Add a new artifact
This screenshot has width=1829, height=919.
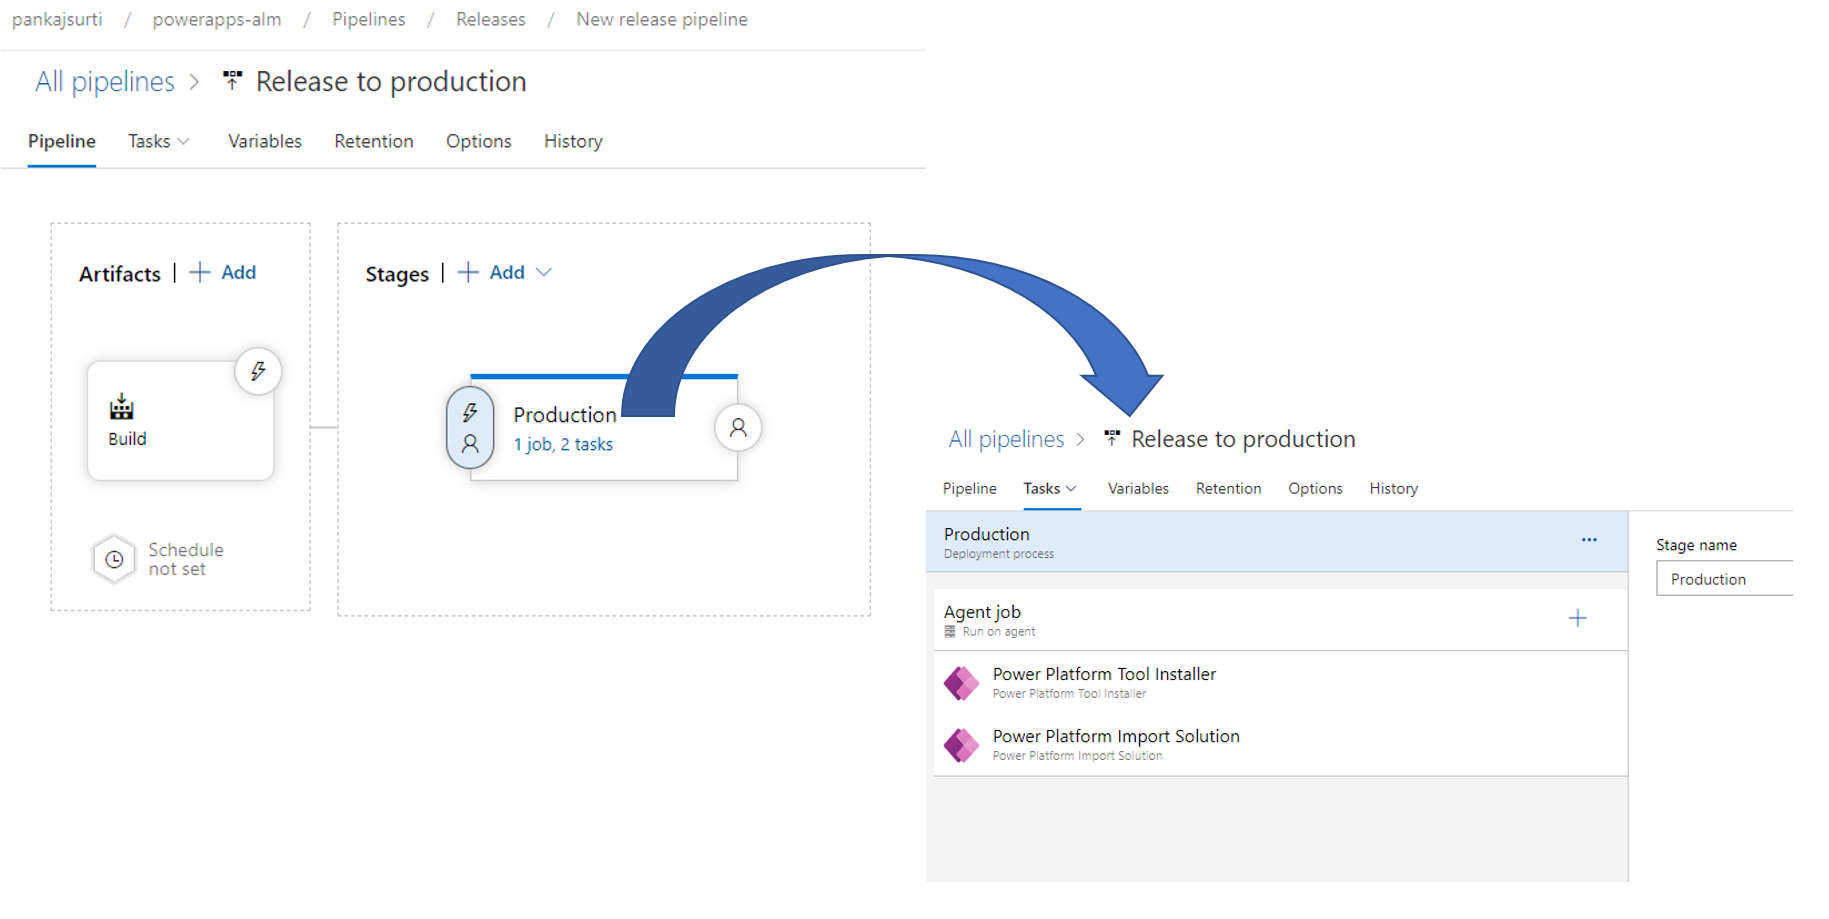tap(224, 273)
